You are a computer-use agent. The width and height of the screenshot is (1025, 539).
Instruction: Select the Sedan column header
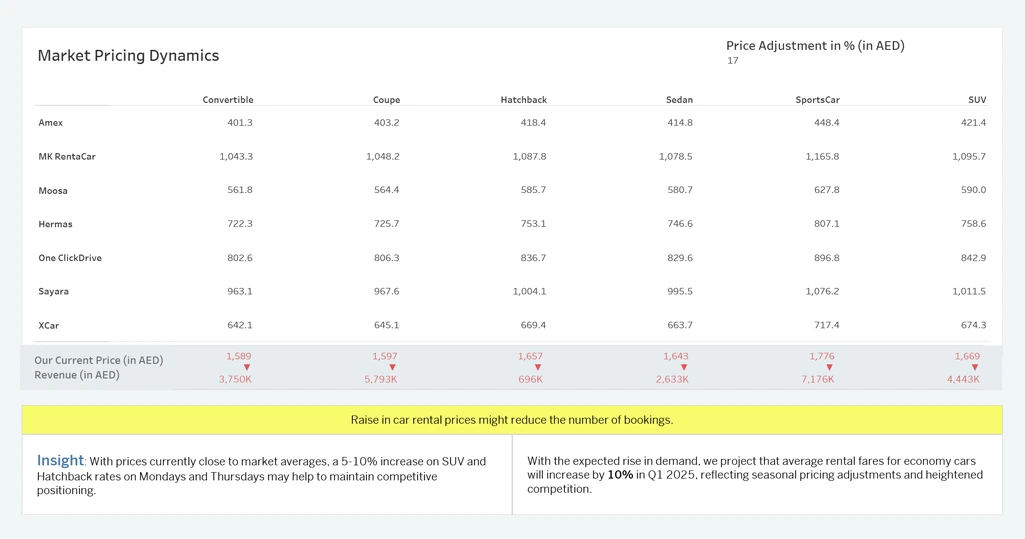[679, 100]
